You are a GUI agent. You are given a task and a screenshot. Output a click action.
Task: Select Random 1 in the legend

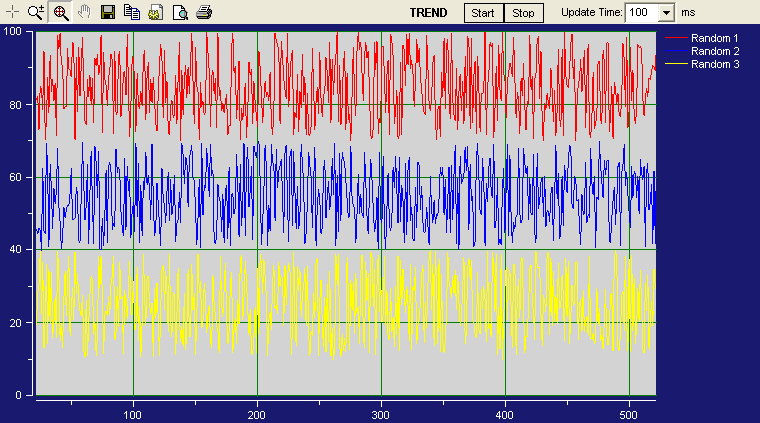coord(714,38)
